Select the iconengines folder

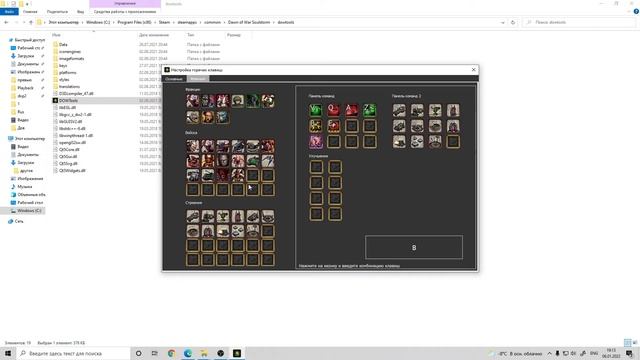(70, 51)
